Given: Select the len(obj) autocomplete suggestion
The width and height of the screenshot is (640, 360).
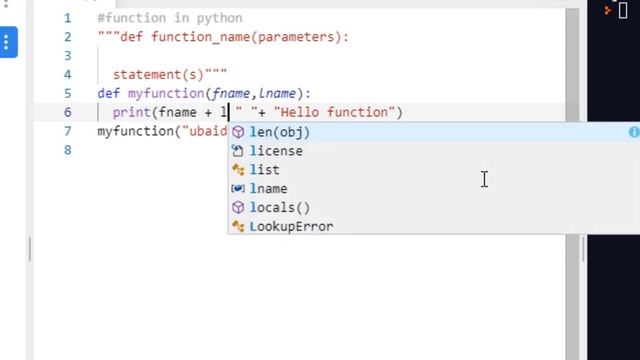Looking at the screenshot, I should tap(434, 132).
